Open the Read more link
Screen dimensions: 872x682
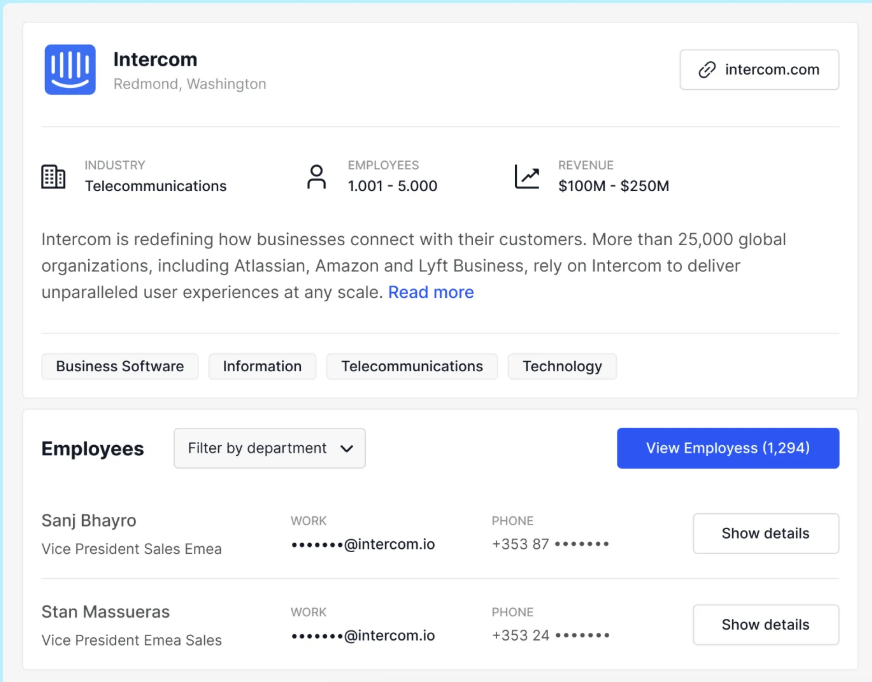pos(431,292)
